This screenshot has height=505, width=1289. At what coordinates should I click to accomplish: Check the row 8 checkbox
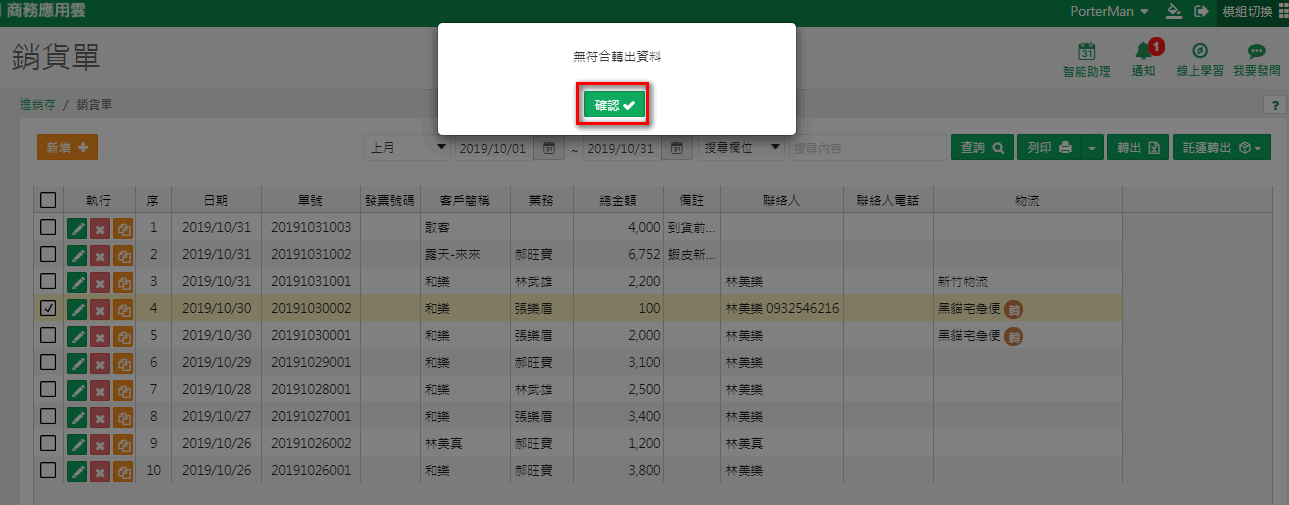coord(48,415)
